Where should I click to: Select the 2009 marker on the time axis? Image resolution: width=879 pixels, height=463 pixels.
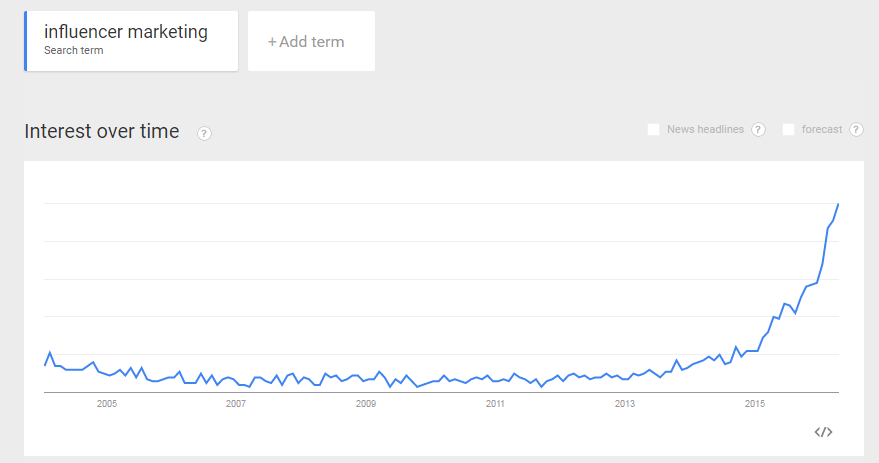click(x=366, y=404)
